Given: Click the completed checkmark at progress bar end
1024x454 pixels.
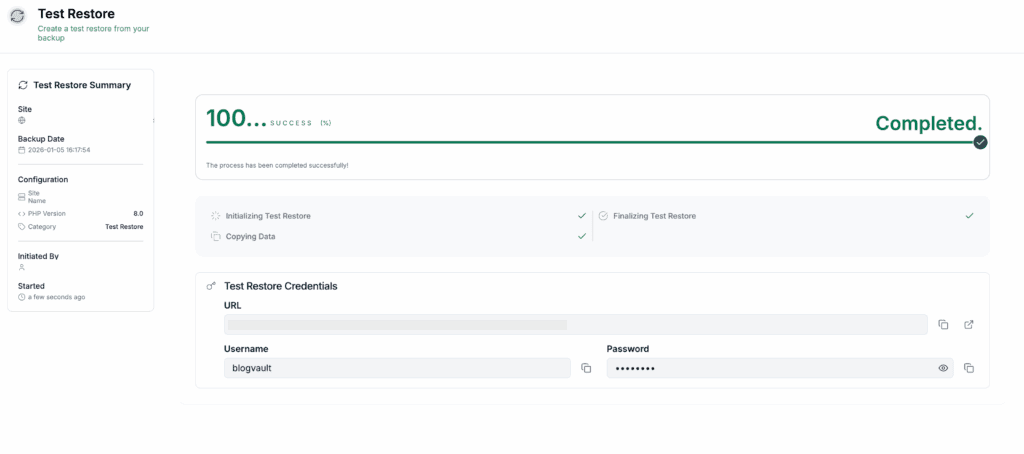Looking at the screenshot, I should [x=980, y=142].
